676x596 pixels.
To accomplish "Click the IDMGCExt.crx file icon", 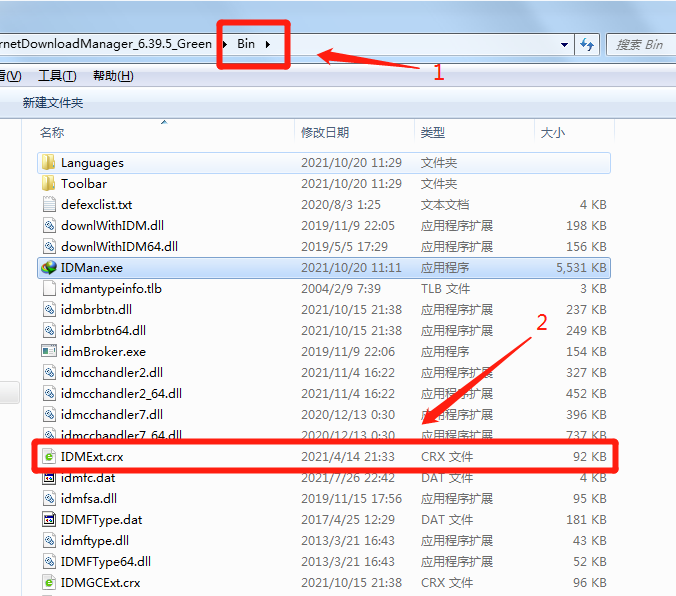I will (49, 583).
